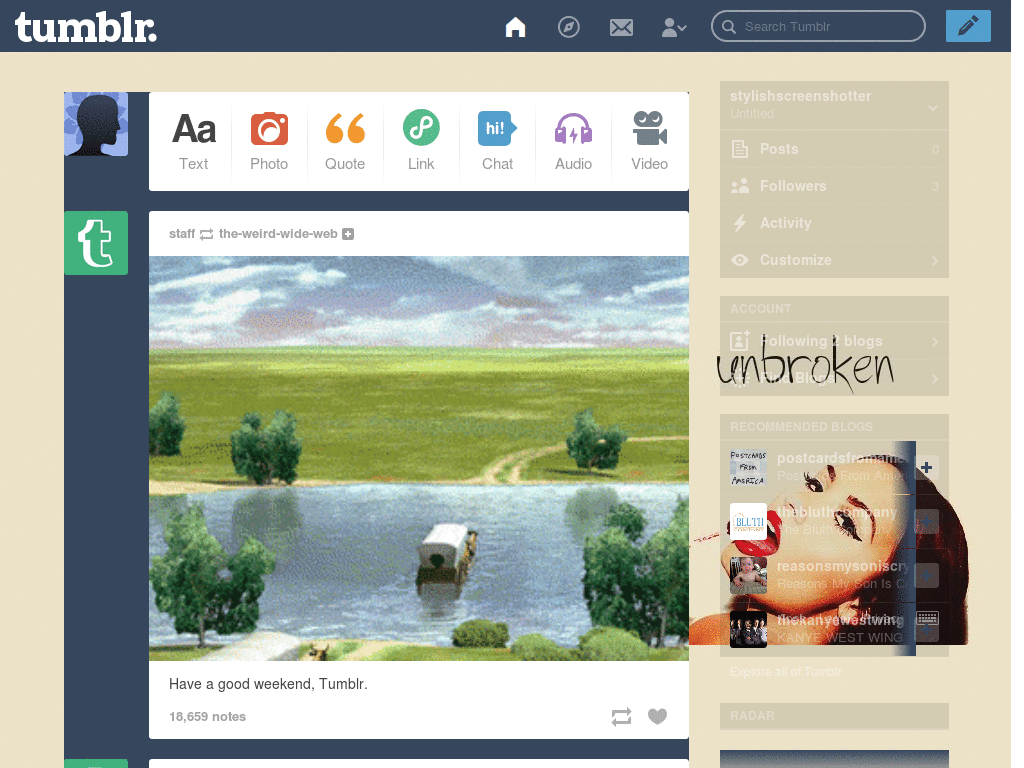Create a new Photo post

point(269,141)
